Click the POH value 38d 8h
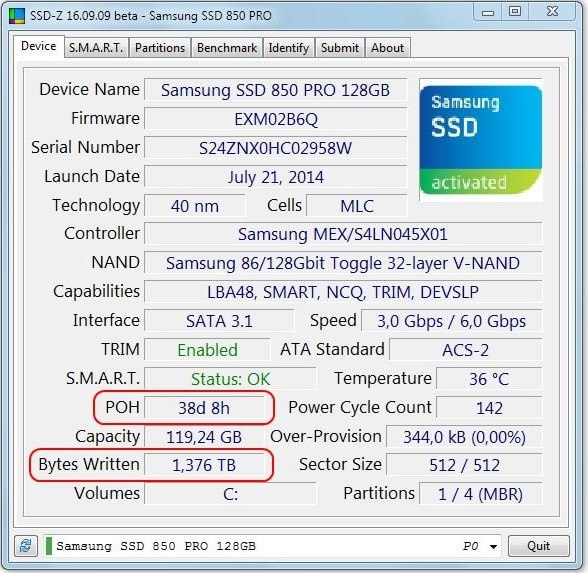The image size is (588, 573). point(204,408)
